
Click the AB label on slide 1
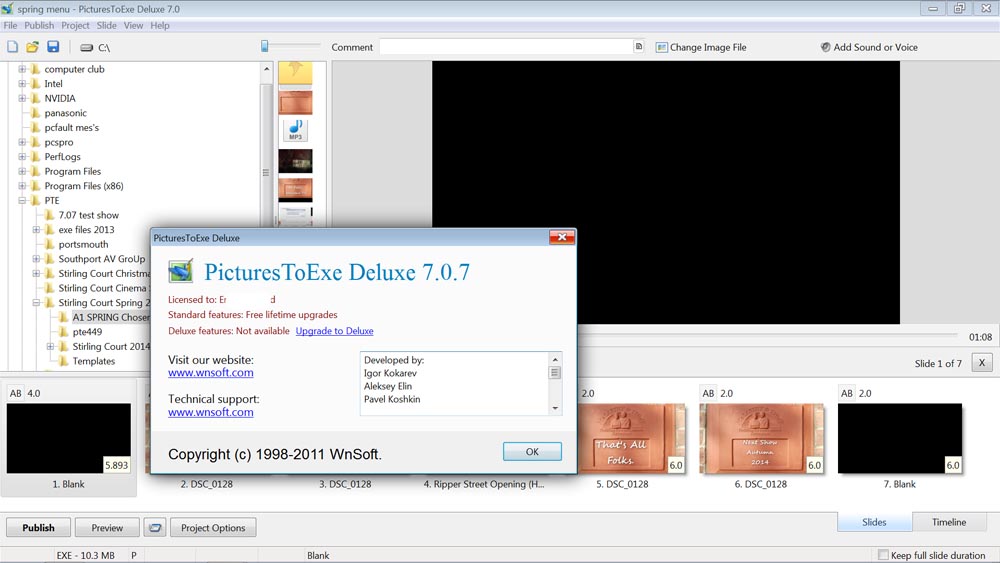(x=15, y=393)
